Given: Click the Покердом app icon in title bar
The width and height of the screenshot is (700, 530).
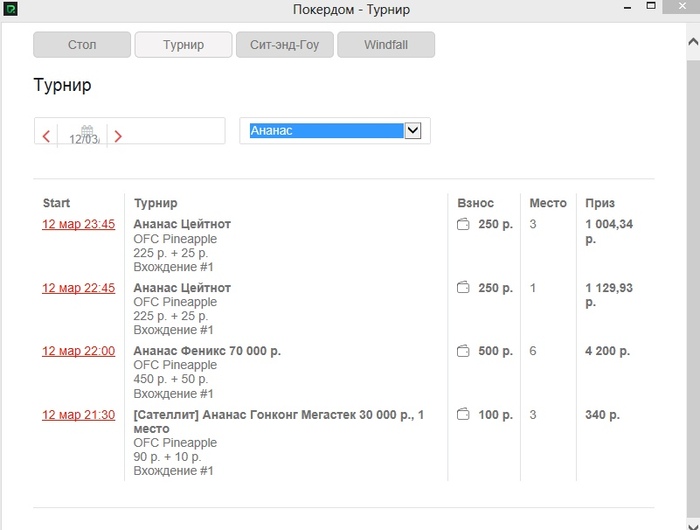Looking at the screenshot, I should (x=9, y=10).
